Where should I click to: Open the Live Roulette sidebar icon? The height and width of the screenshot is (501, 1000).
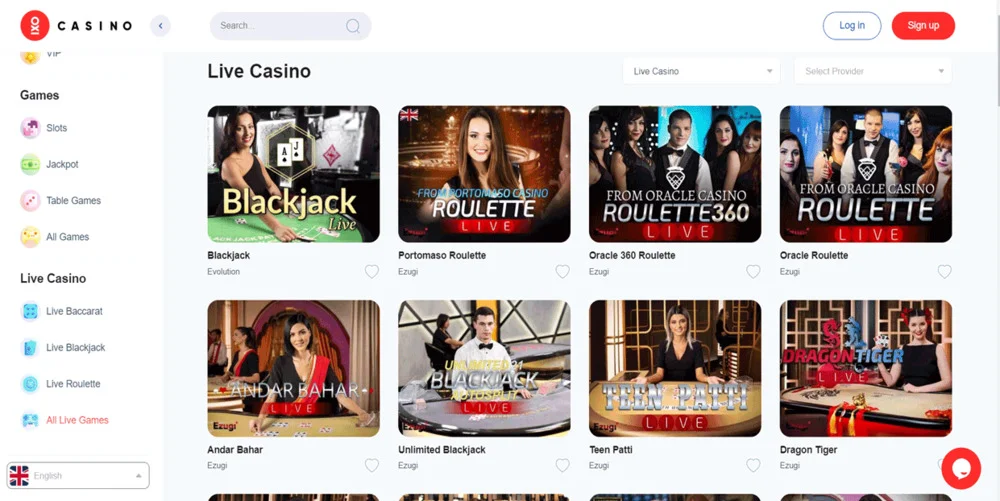[30, 384]
